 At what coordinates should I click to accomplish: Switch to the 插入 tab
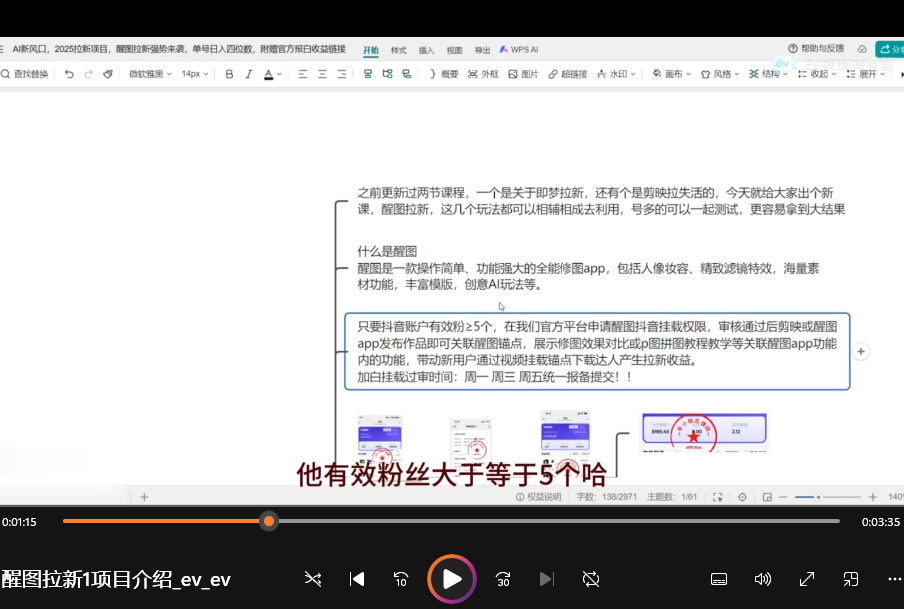tap(427, 50)
